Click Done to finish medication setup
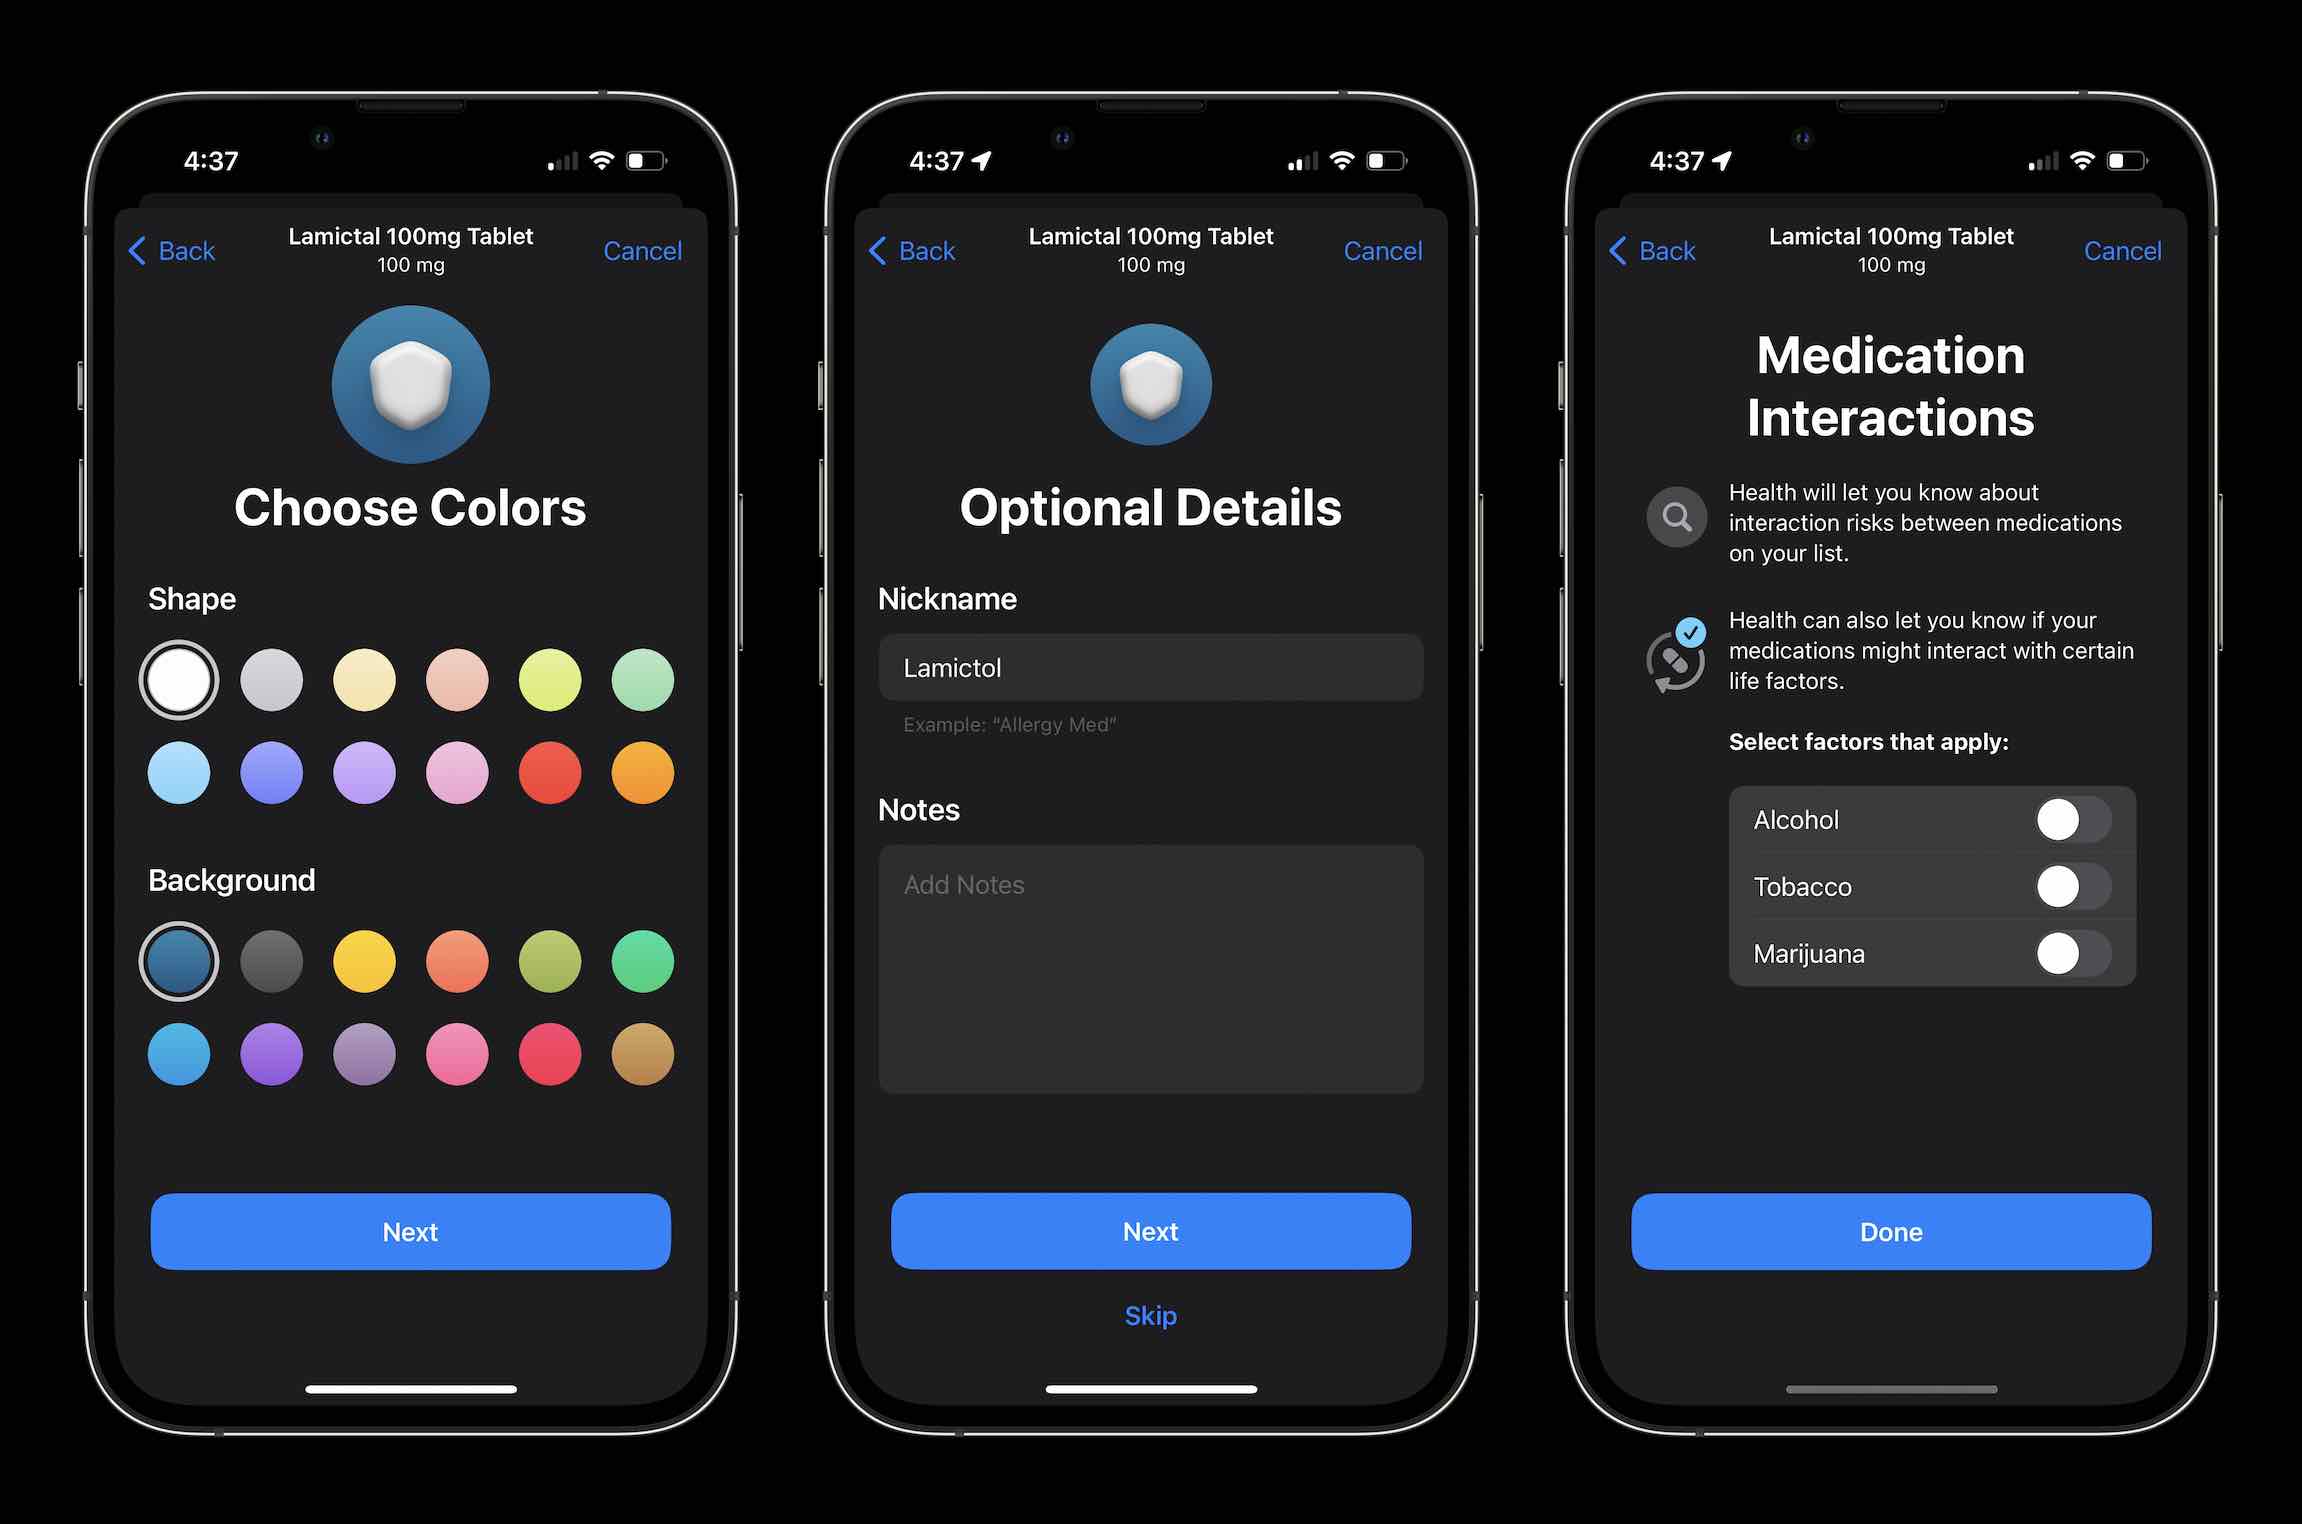2302x1524 pixels. pyautogui.click(x=1891, y=1230)
